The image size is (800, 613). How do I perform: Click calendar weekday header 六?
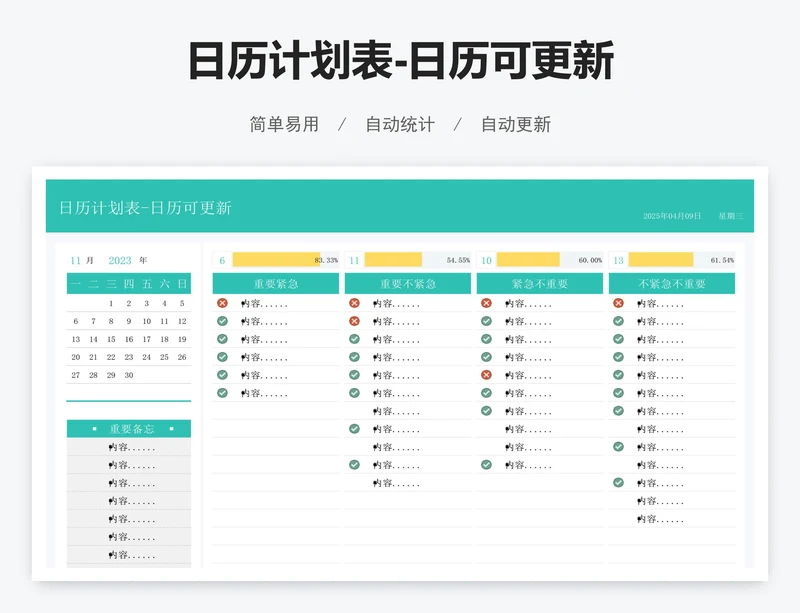[164, 284]
